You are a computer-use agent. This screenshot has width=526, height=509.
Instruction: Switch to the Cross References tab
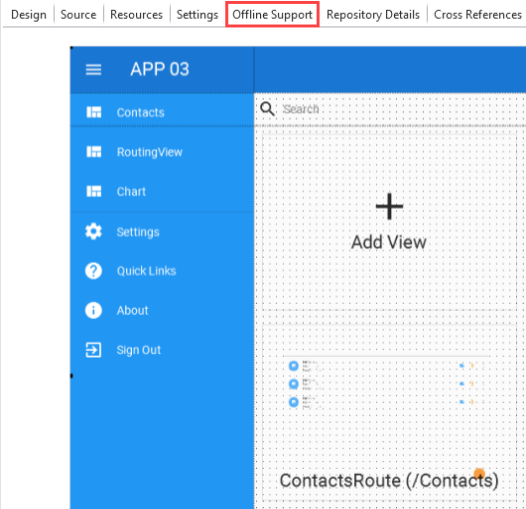[x=478, y=15]
